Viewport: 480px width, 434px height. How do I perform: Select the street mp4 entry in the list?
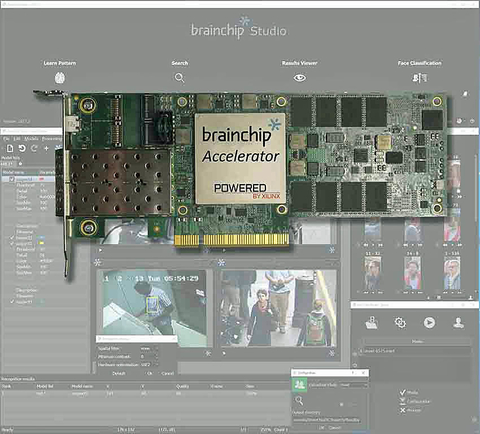point(415,351)
